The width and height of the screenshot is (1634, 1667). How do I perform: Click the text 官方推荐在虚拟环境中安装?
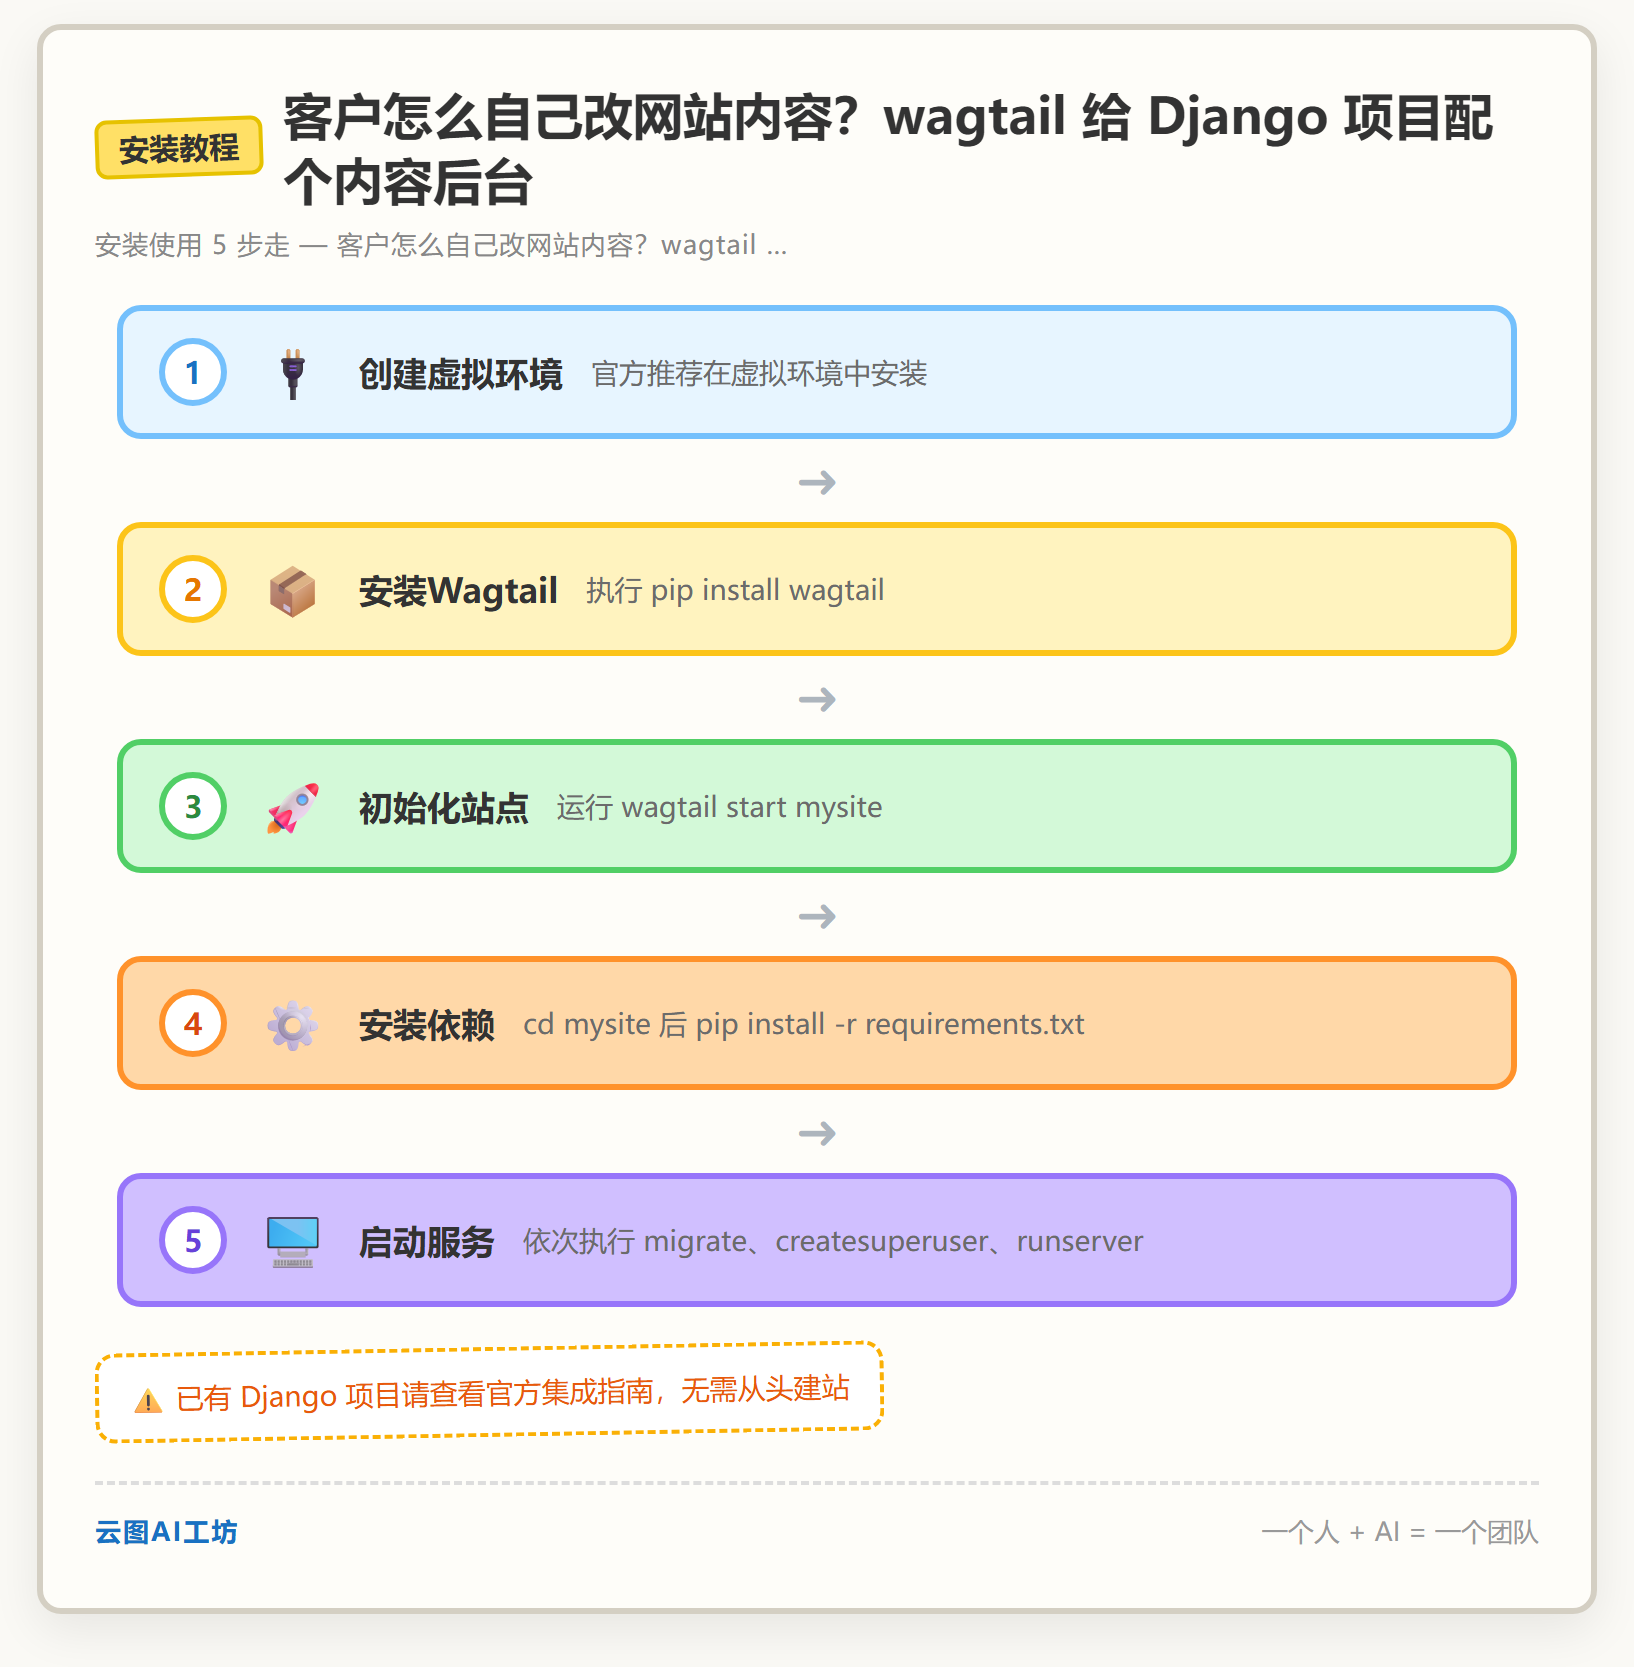[759, 374]
